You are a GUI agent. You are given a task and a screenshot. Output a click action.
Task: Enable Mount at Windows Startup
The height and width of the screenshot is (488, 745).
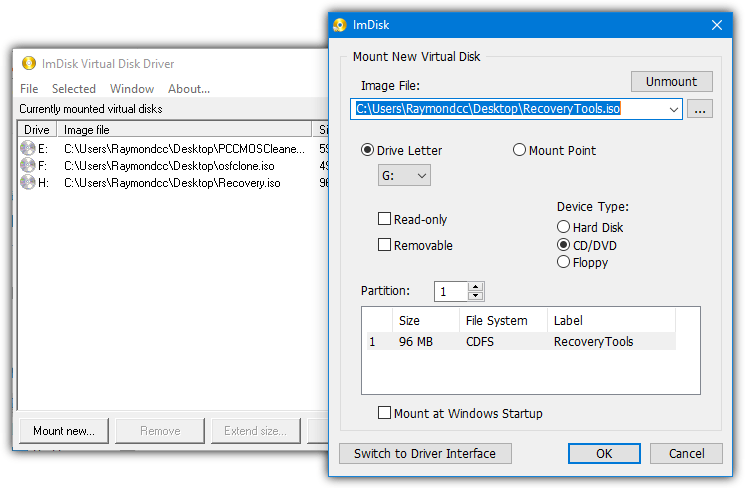coord(384,412)
